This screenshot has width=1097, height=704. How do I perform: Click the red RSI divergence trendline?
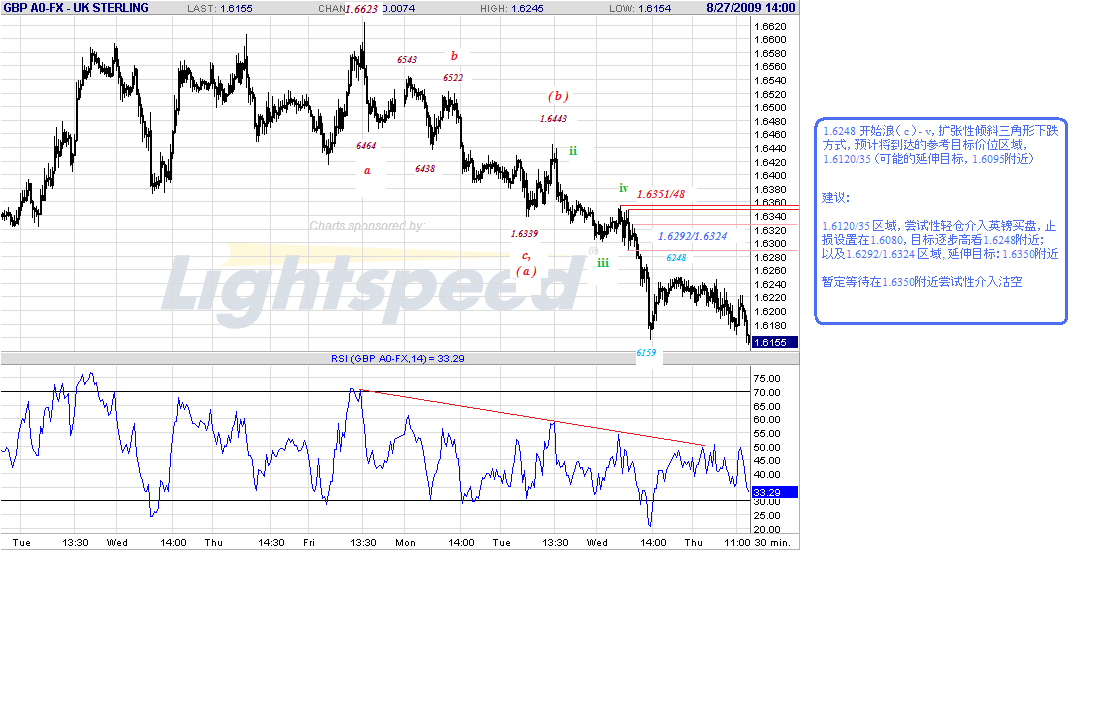(x=532, y=417)
